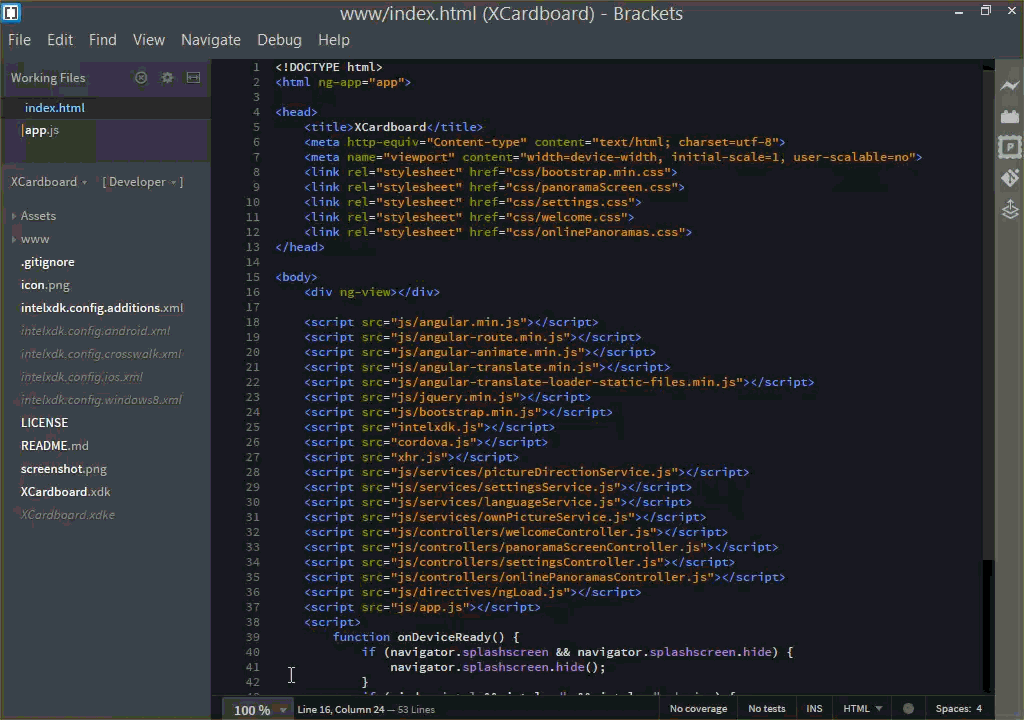Click the No coverage status item
Image resolution: width=1024 pixels, height=720 pixels.
[698, 708]
